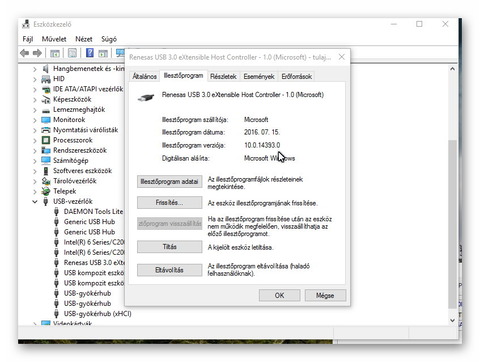Switch to the Általános tab
The height and width of the screenshot is (362, 480).
coord(144,76)
